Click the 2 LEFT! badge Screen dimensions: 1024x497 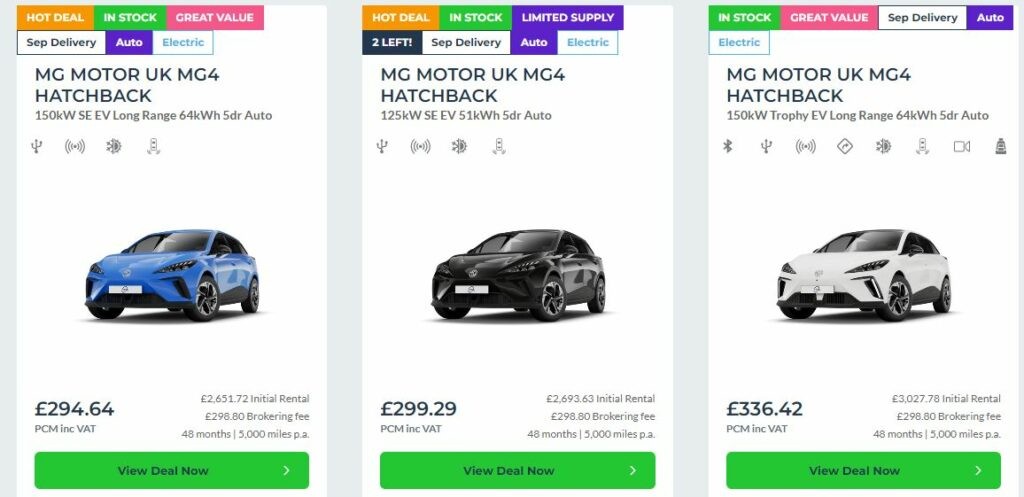pyautogui.click(x=391, y=42)
